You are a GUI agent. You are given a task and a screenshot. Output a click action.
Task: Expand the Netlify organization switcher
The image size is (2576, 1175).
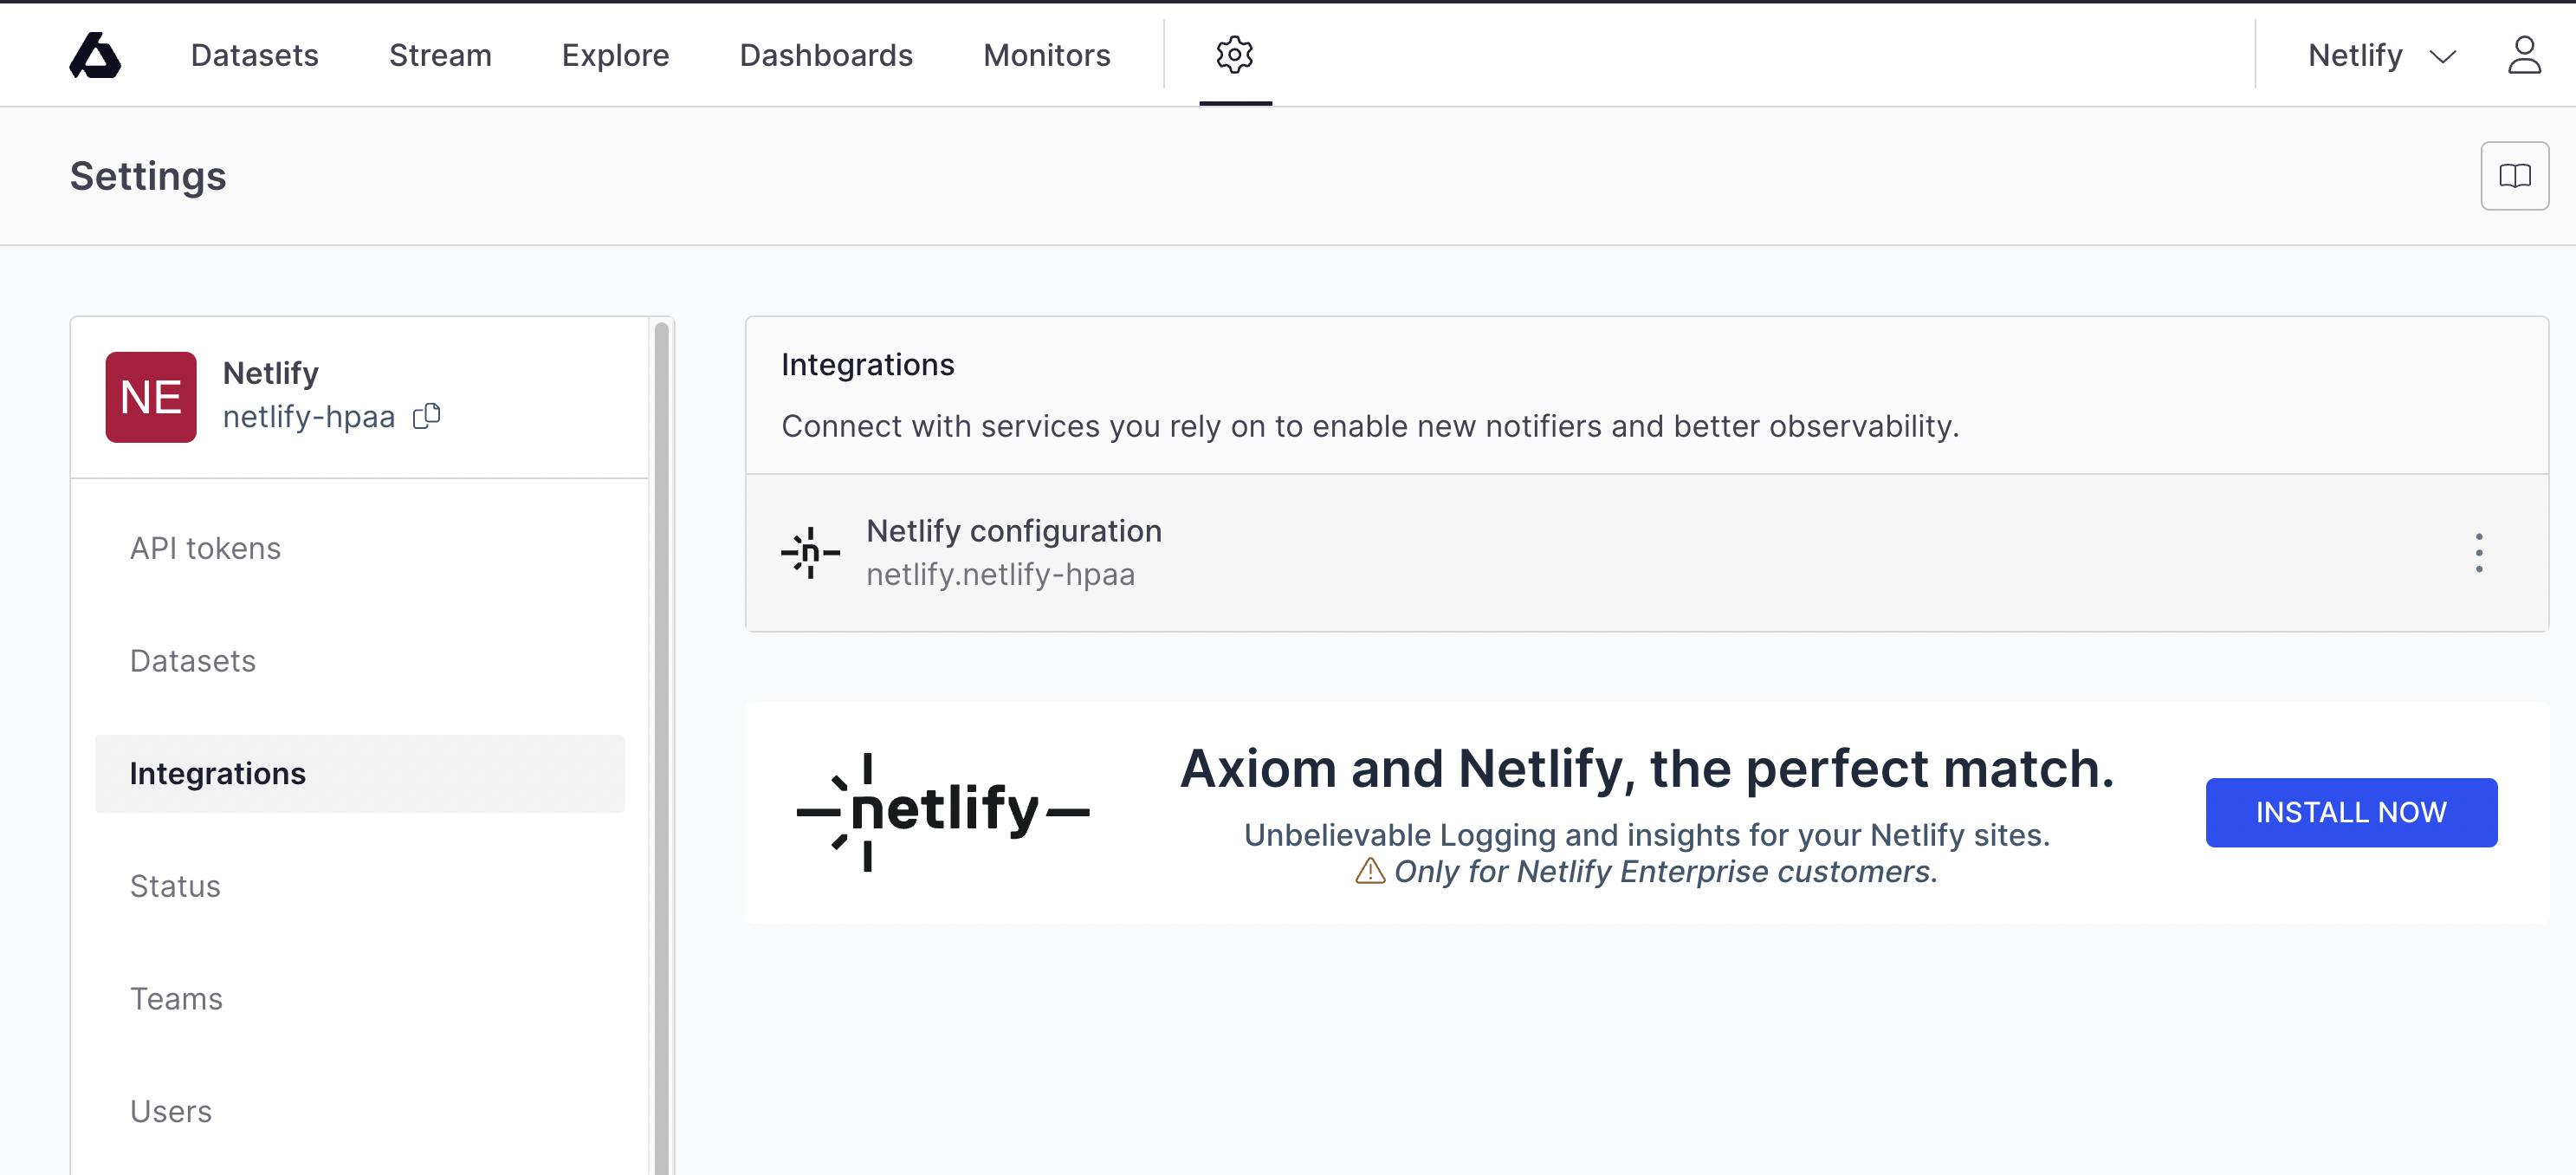pos(2382,55)
